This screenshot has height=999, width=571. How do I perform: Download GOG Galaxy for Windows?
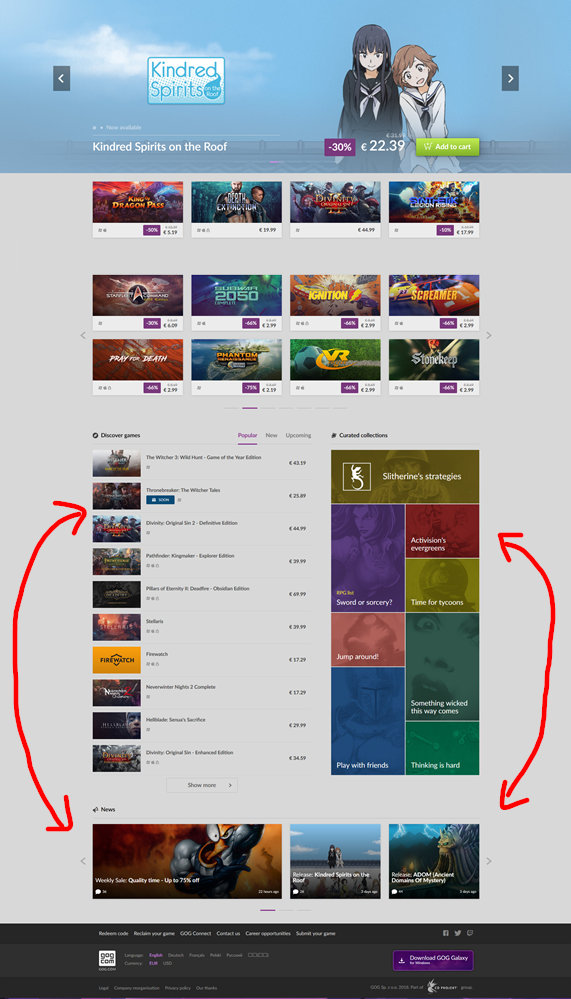tap(433, 960)
